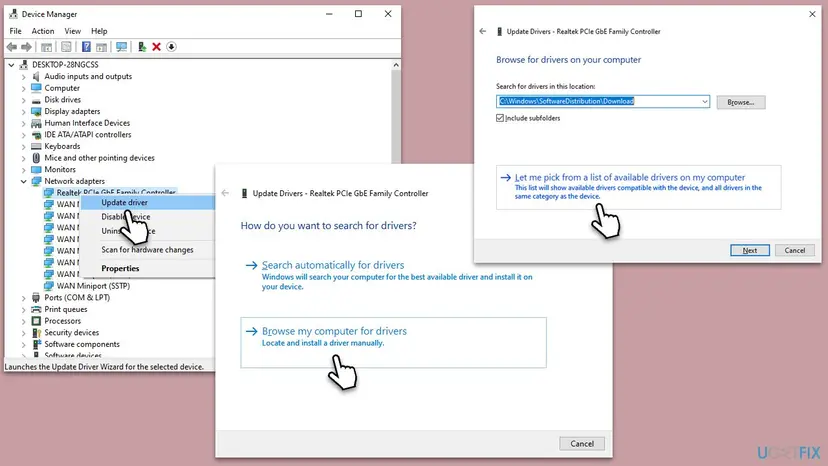
Task: Collapse the DESKTOP-28NGCSS root node
Action: (x=11, y=64)
